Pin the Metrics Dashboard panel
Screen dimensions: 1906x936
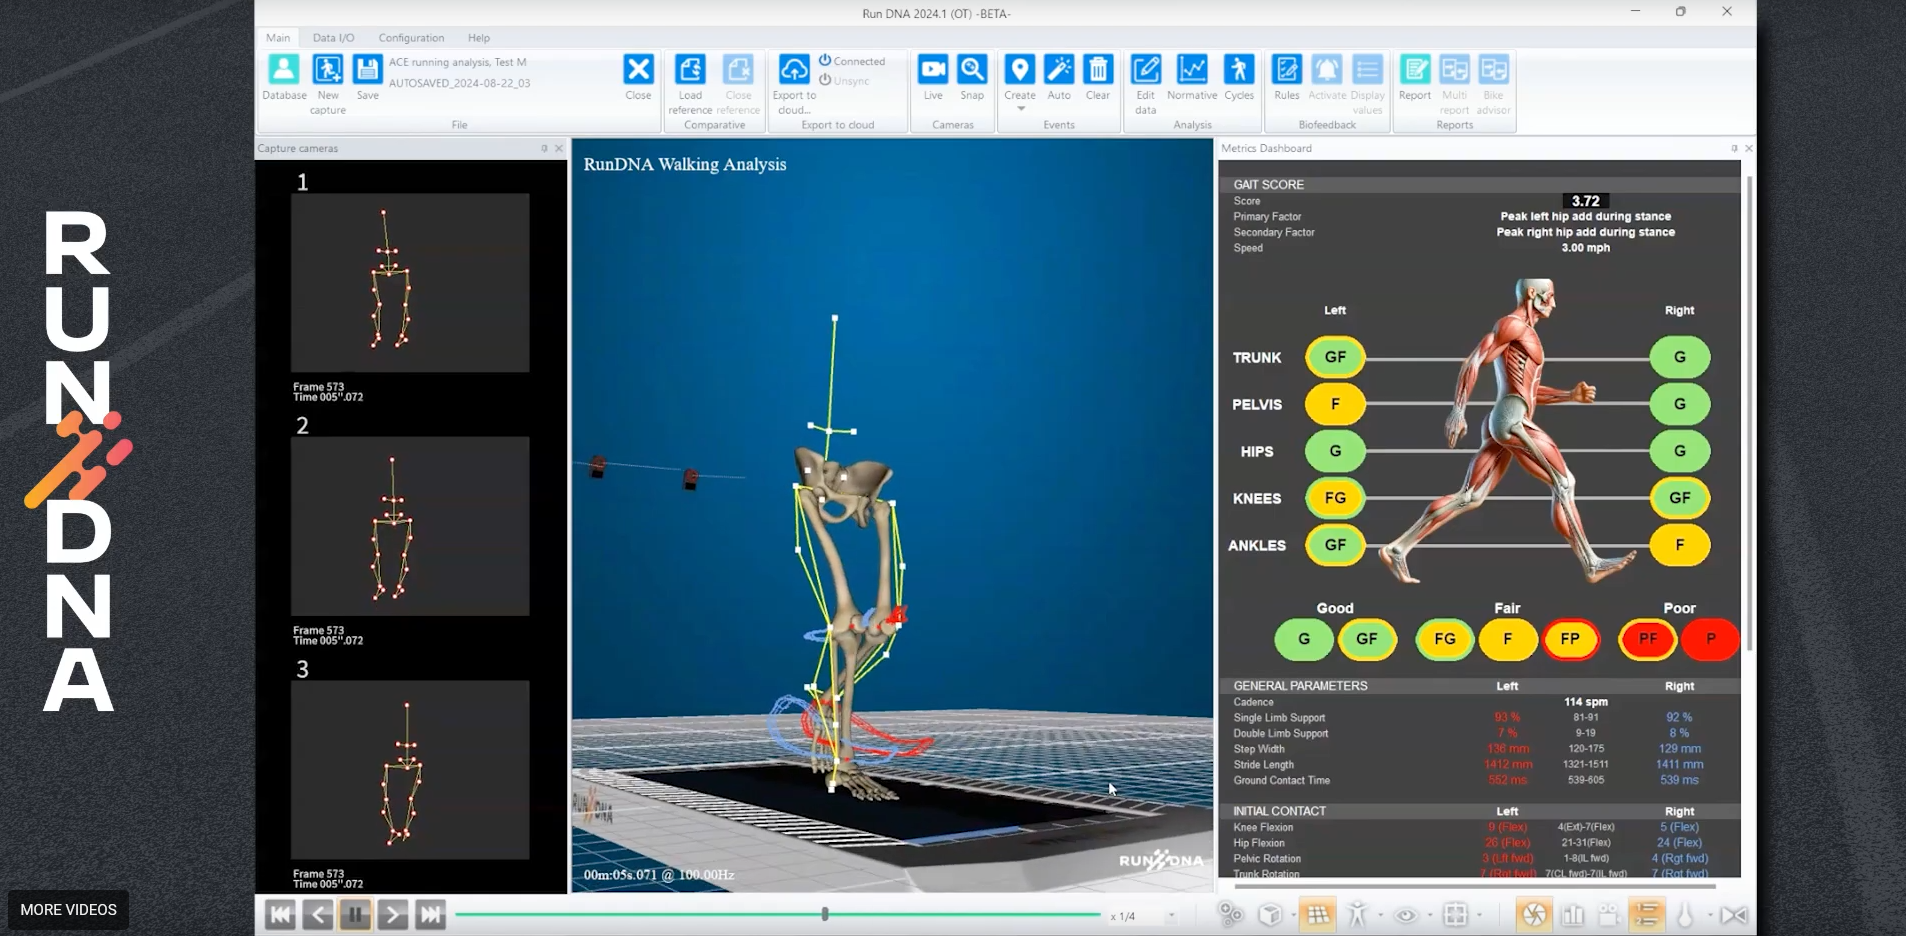click(1734, 148)
